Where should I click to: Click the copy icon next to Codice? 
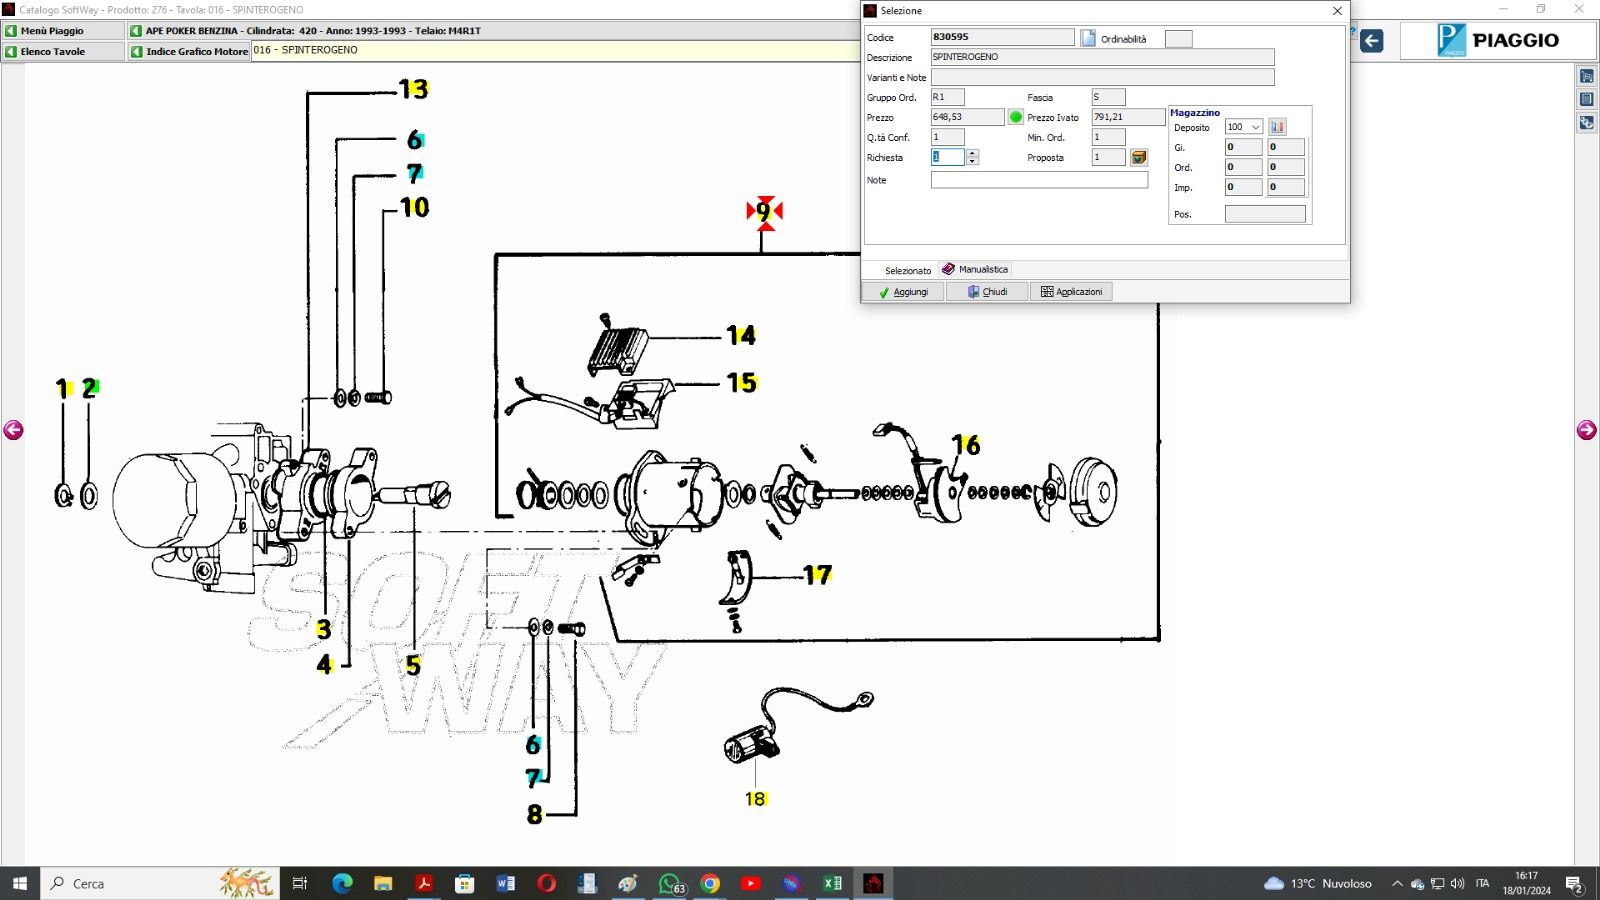coord(1088,38)
